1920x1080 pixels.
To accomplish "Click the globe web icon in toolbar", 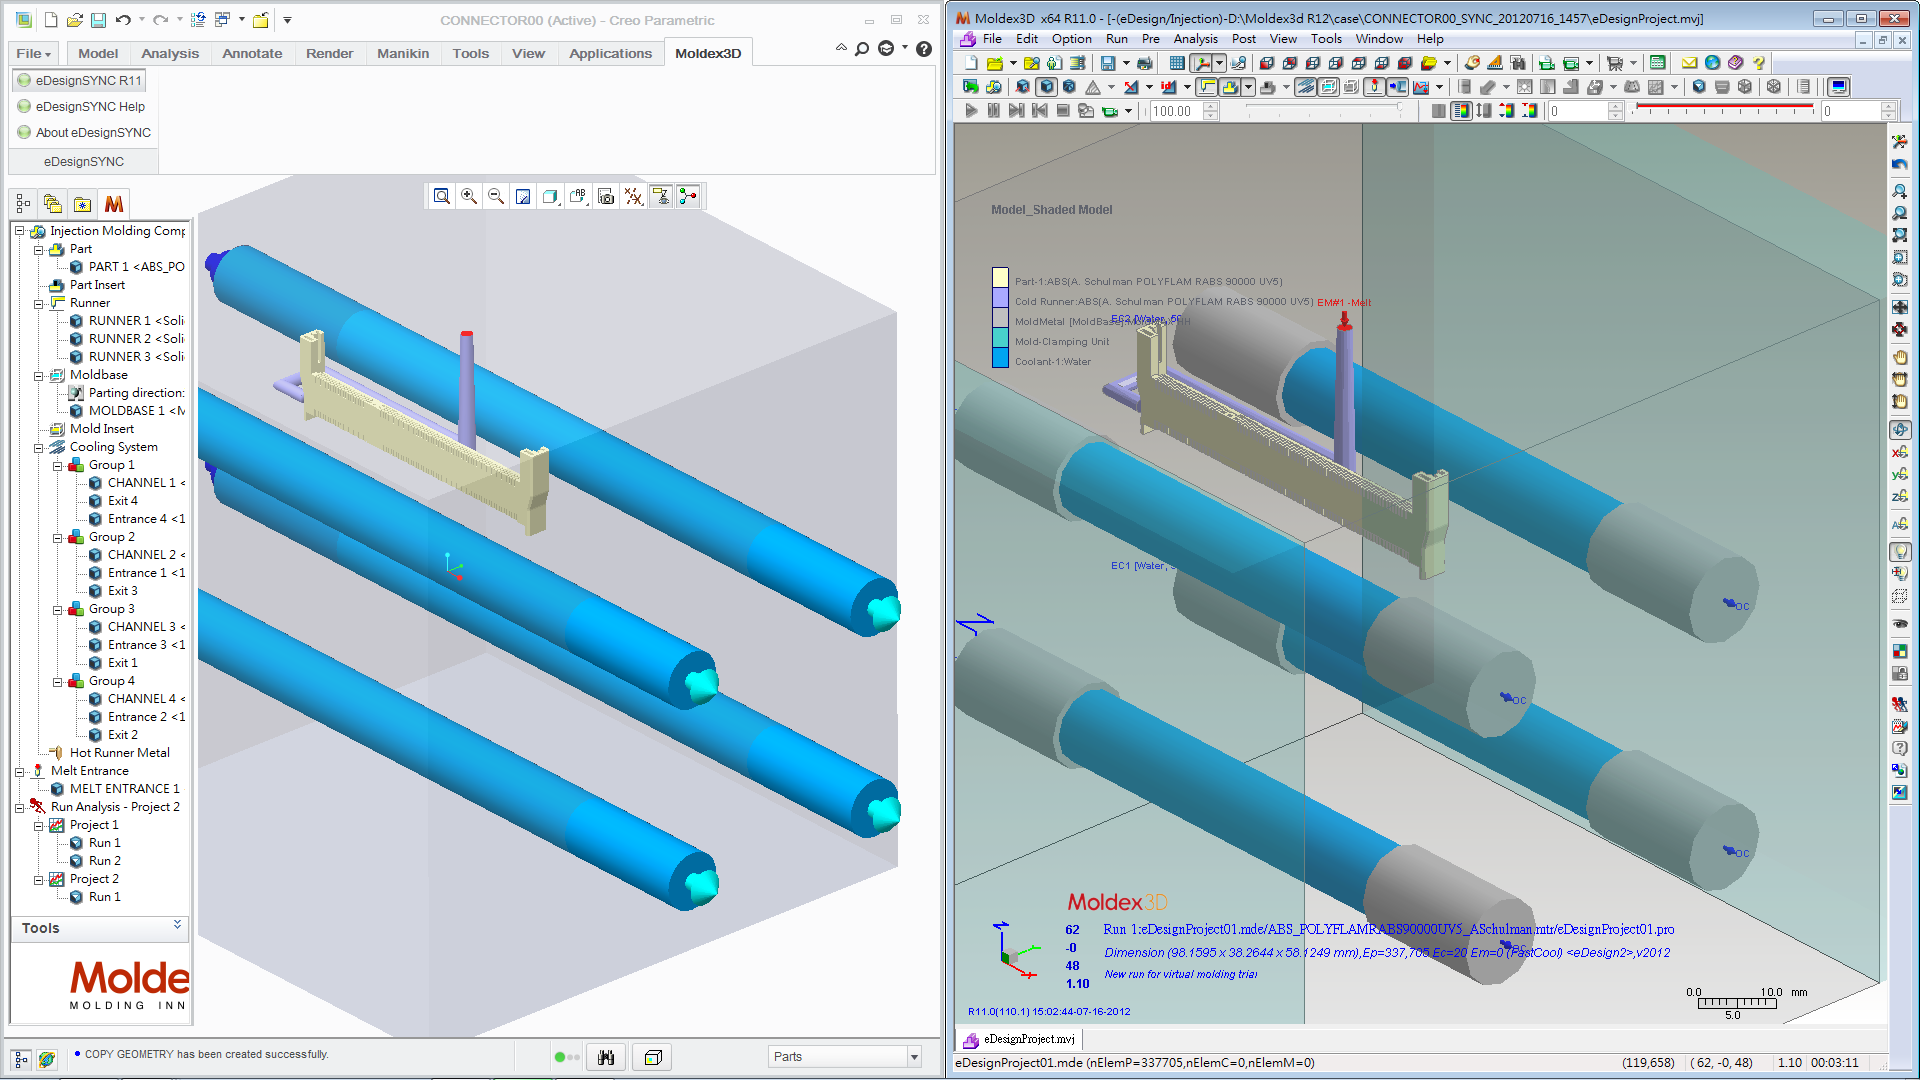I will 1713,63.
